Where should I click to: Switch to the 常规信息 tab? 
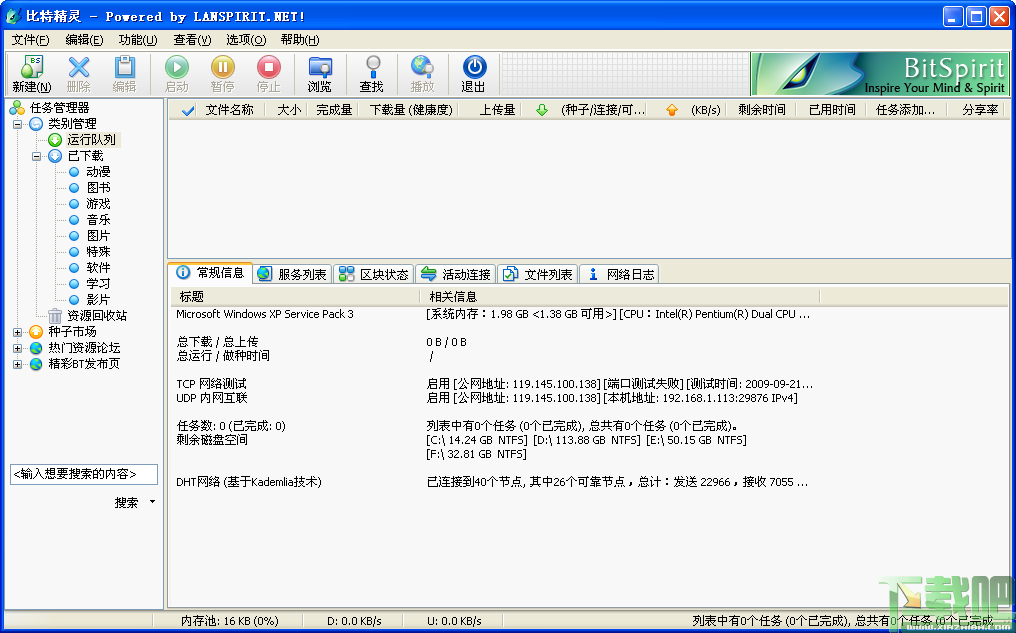pos(211,273)
